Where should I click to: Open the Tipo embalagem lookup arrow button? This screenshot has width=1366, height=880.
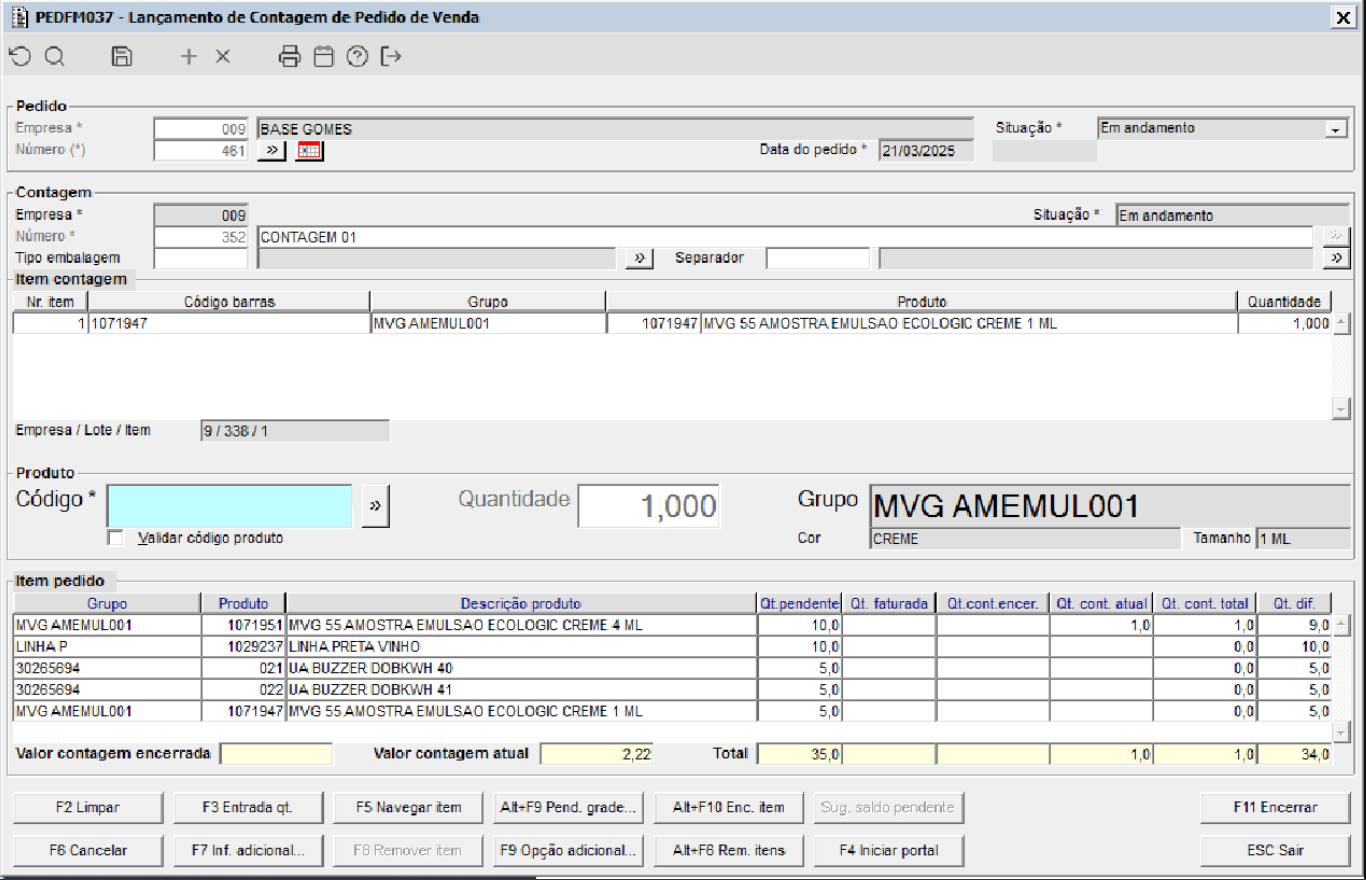tap(637, 258)
